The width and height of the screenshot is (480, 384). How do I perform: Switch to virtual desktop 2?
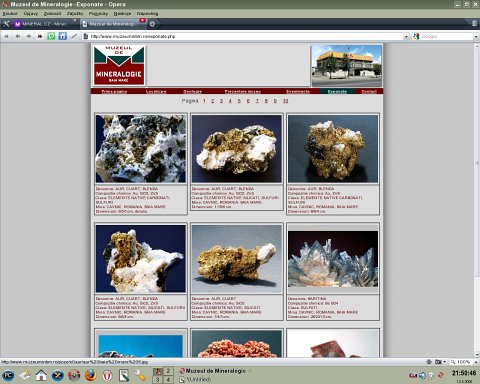(x=168, y=371)
